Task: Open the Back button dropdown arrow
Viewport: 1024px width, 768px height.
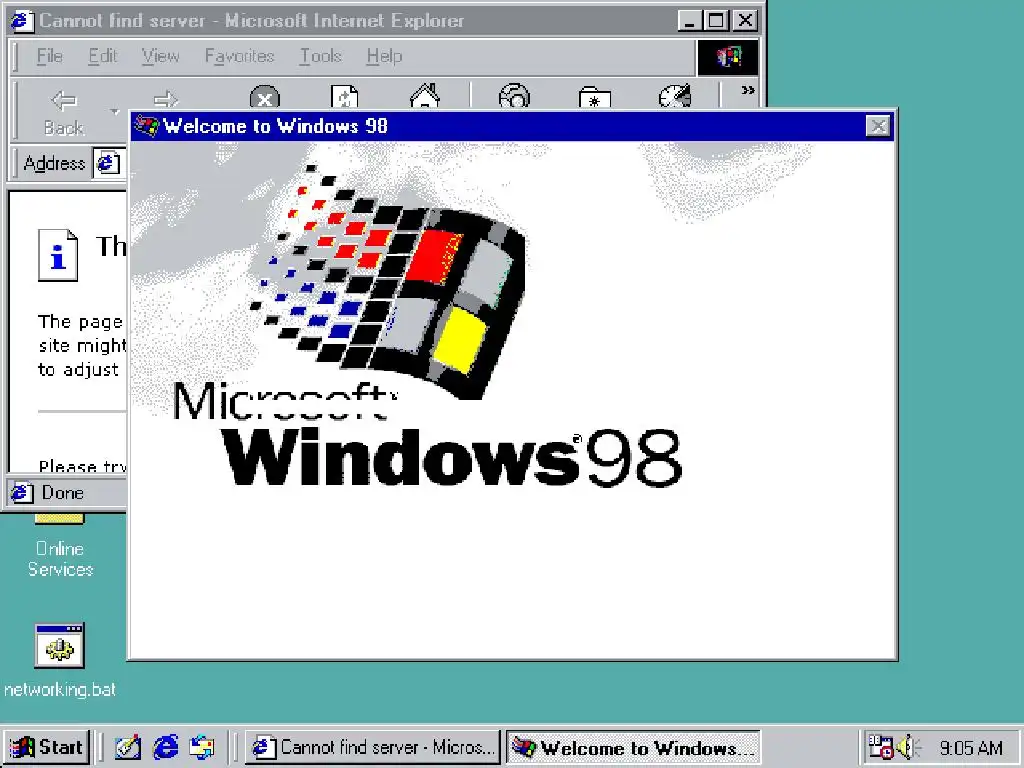Action: pyautogui.click(x=115, y=112)
